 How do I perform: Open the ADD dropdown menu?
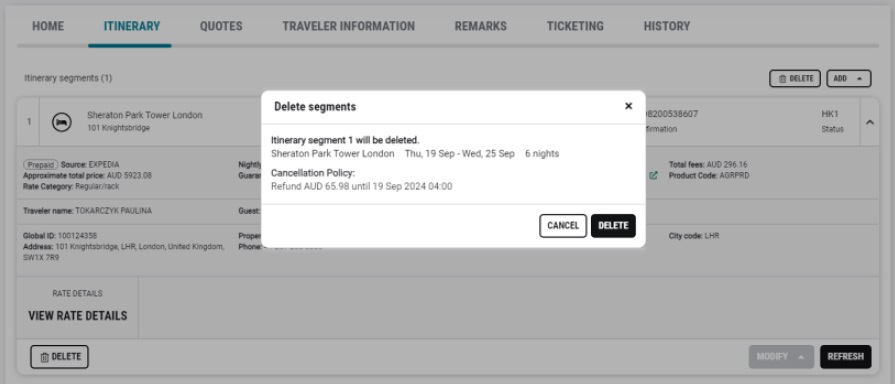(848, 79)
